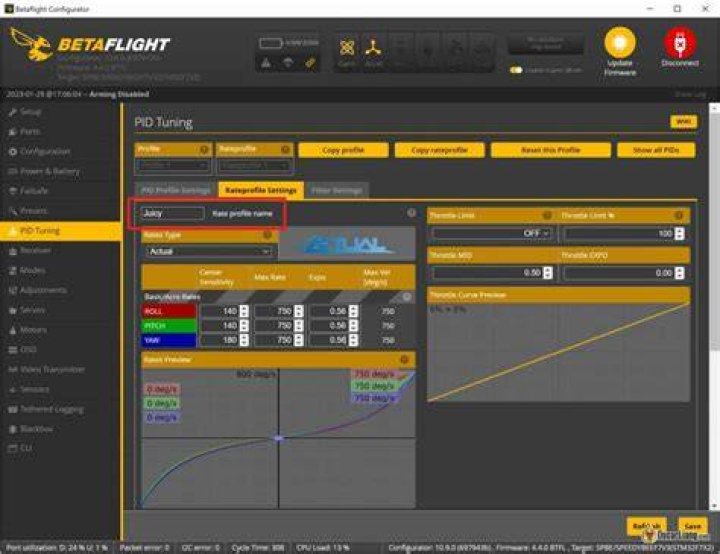
Task: Switch to Rateprofile Settings tab
Action: click(x=261, y=190)
